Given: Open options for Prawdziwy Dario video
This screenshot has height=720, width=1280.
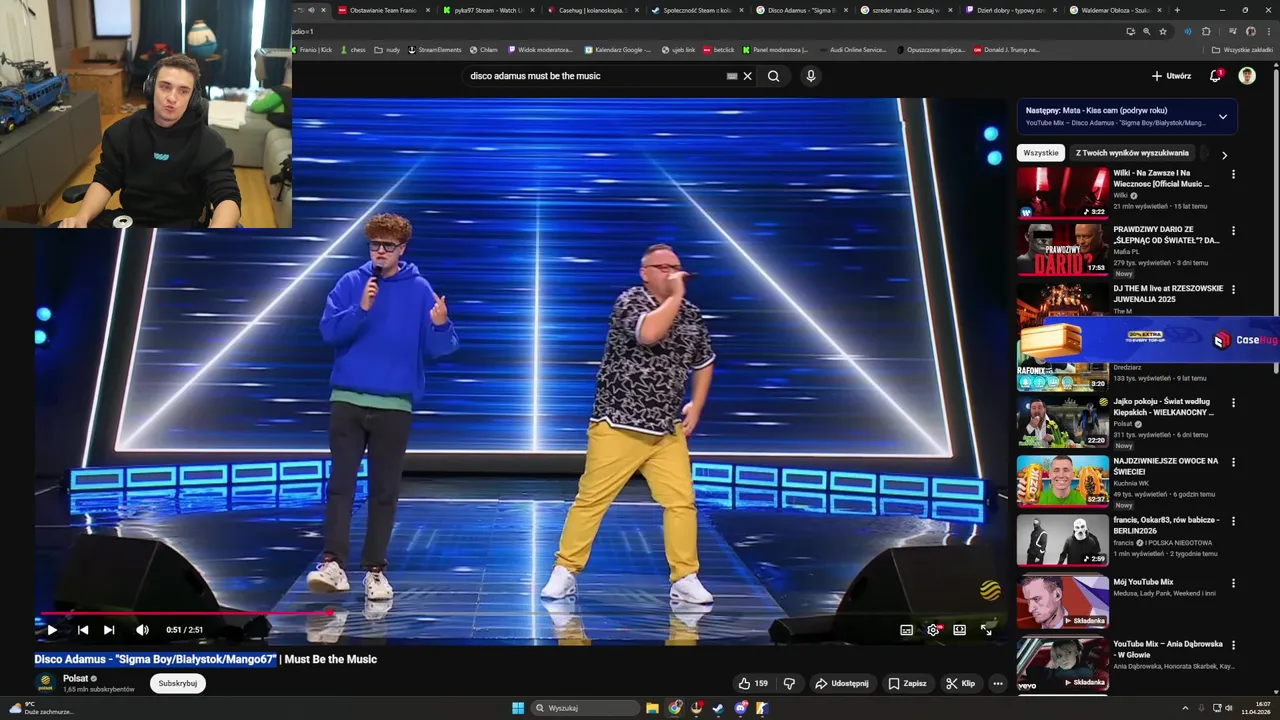Looking at the screenshot, I should click(x=1233, y=230).
